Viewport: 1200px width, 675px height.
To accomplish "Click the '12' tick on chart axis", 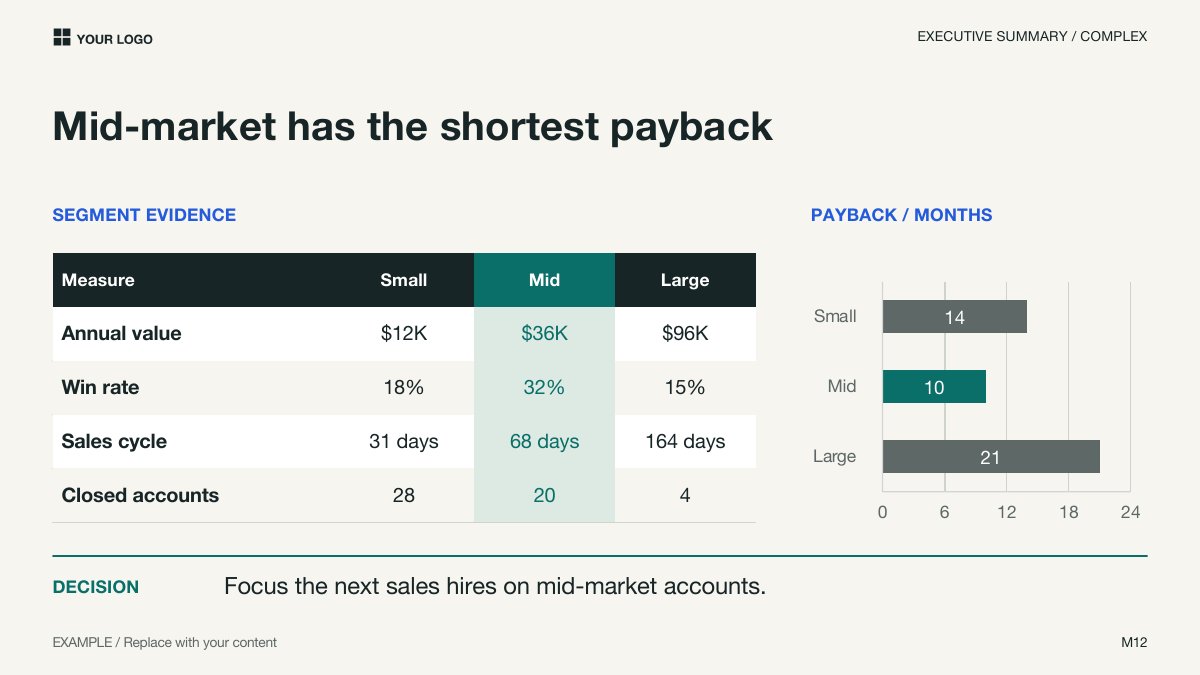I will (x=1006, y=512).
